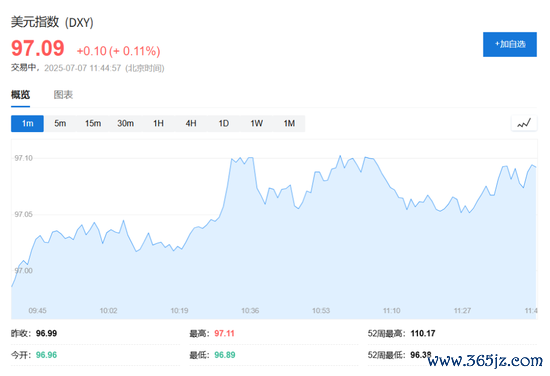This screenshot has width=550, height=376.
Task: Open the 概览 overview tab
Action: pos(20,95)
